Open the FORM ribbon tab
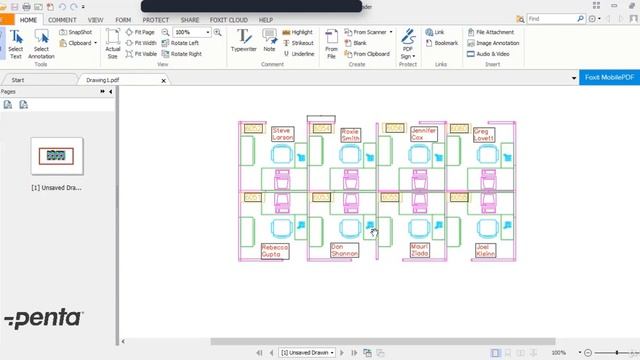 (123, 20)
